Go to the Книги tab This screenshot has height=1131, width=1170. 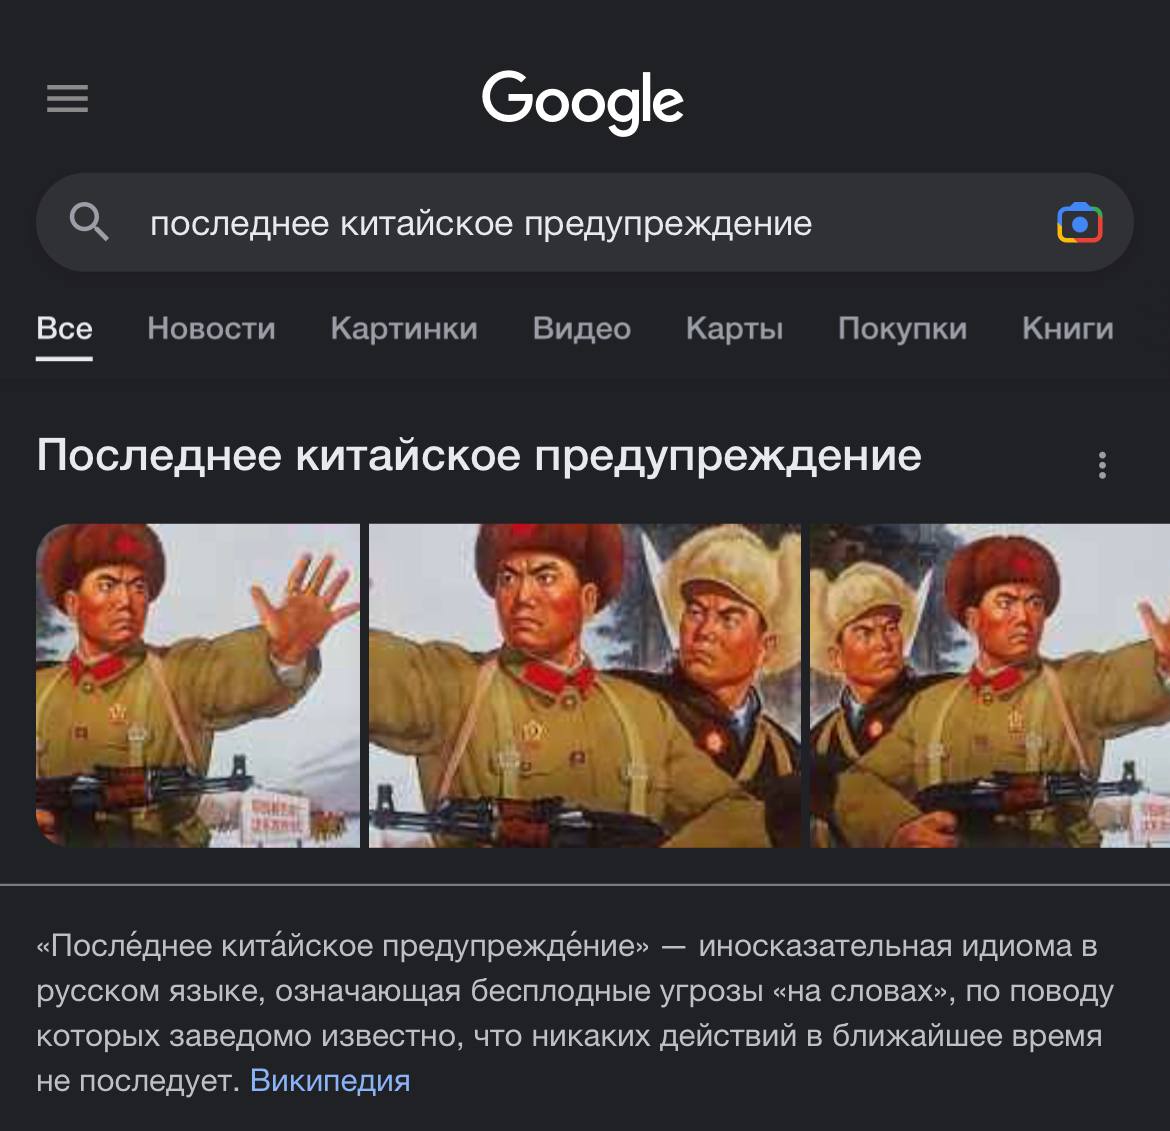click(1068, 329)
